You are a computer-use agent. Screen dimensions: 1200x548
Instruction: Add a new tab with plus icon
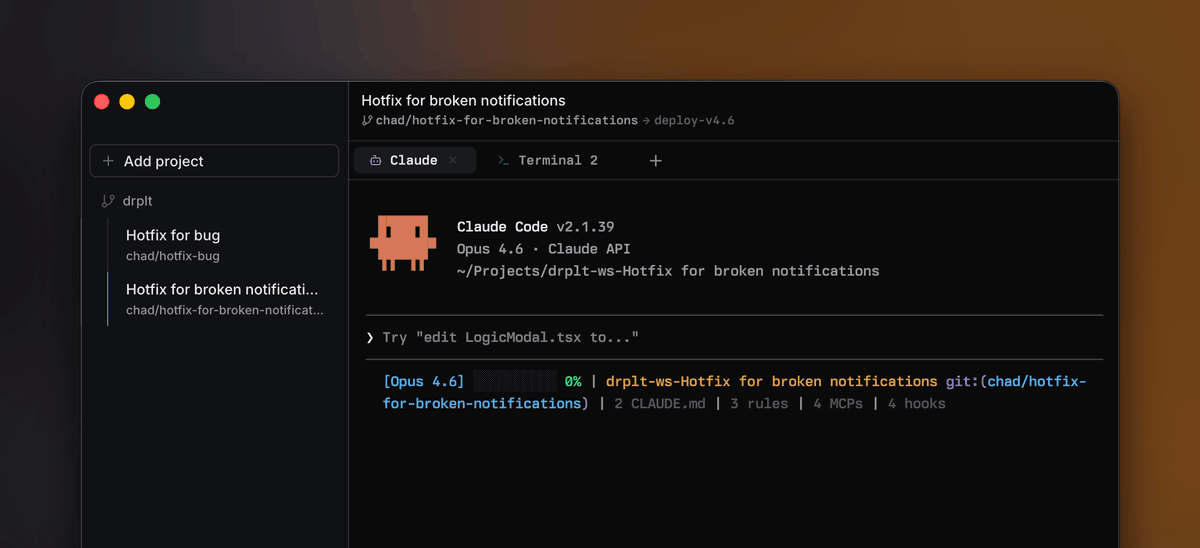(x=656, y=160)
